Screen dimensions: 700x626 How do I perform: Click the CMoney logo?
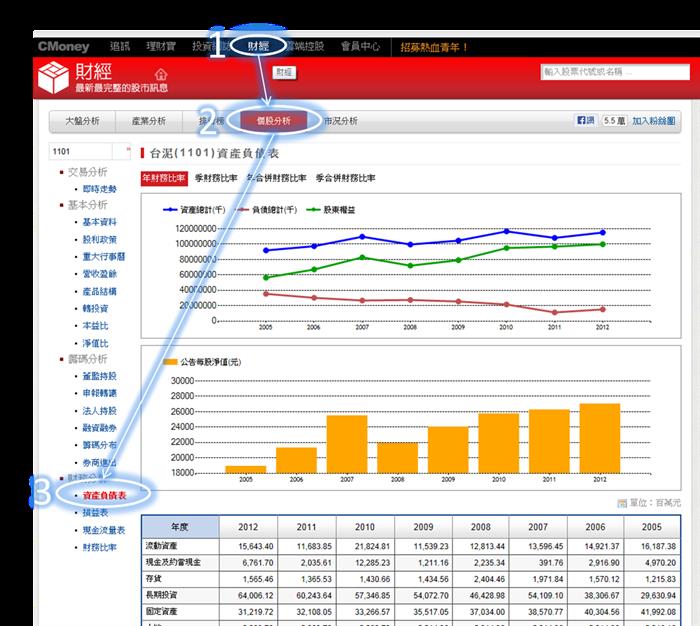tap(63, 46)
